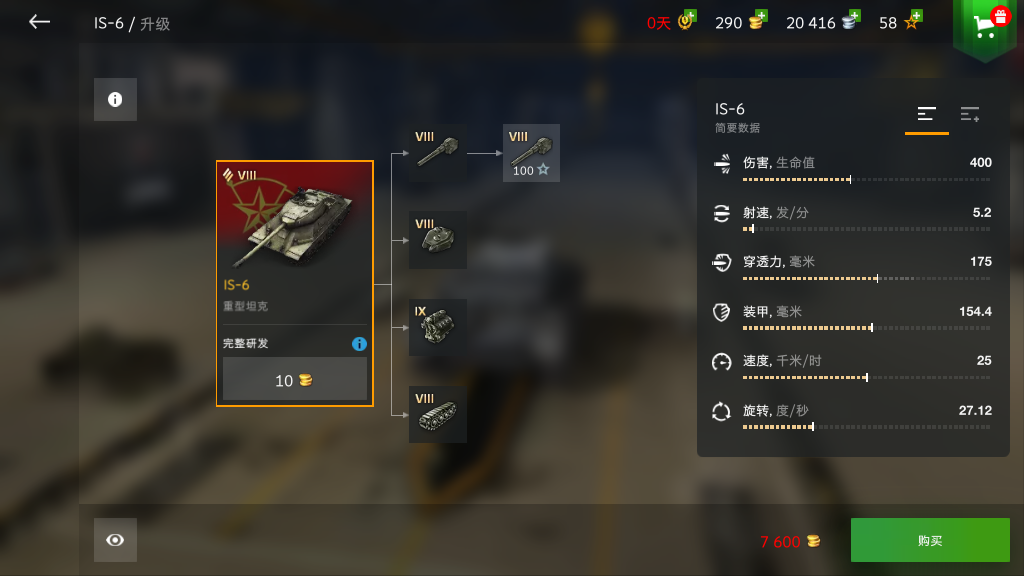The width and height of the screenshot is (1024, 576).
Task: Select the IS-6 tank card
Action: [x=295, y=283]
